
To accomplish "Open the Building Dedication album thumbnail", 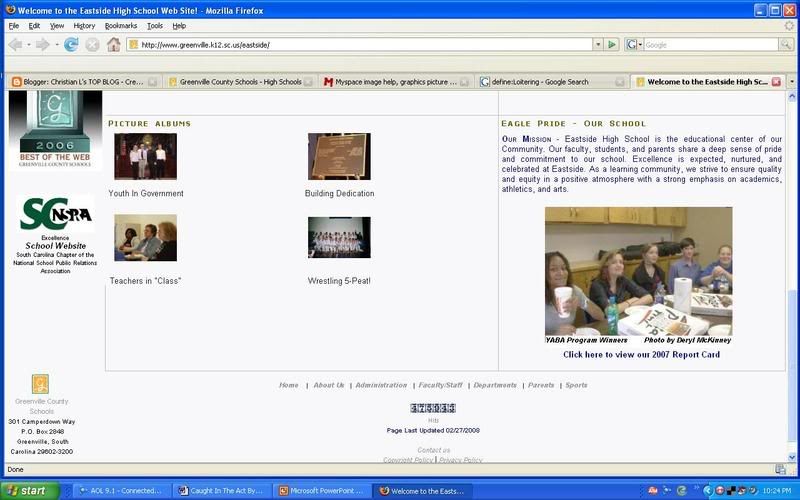I will 339,156.
